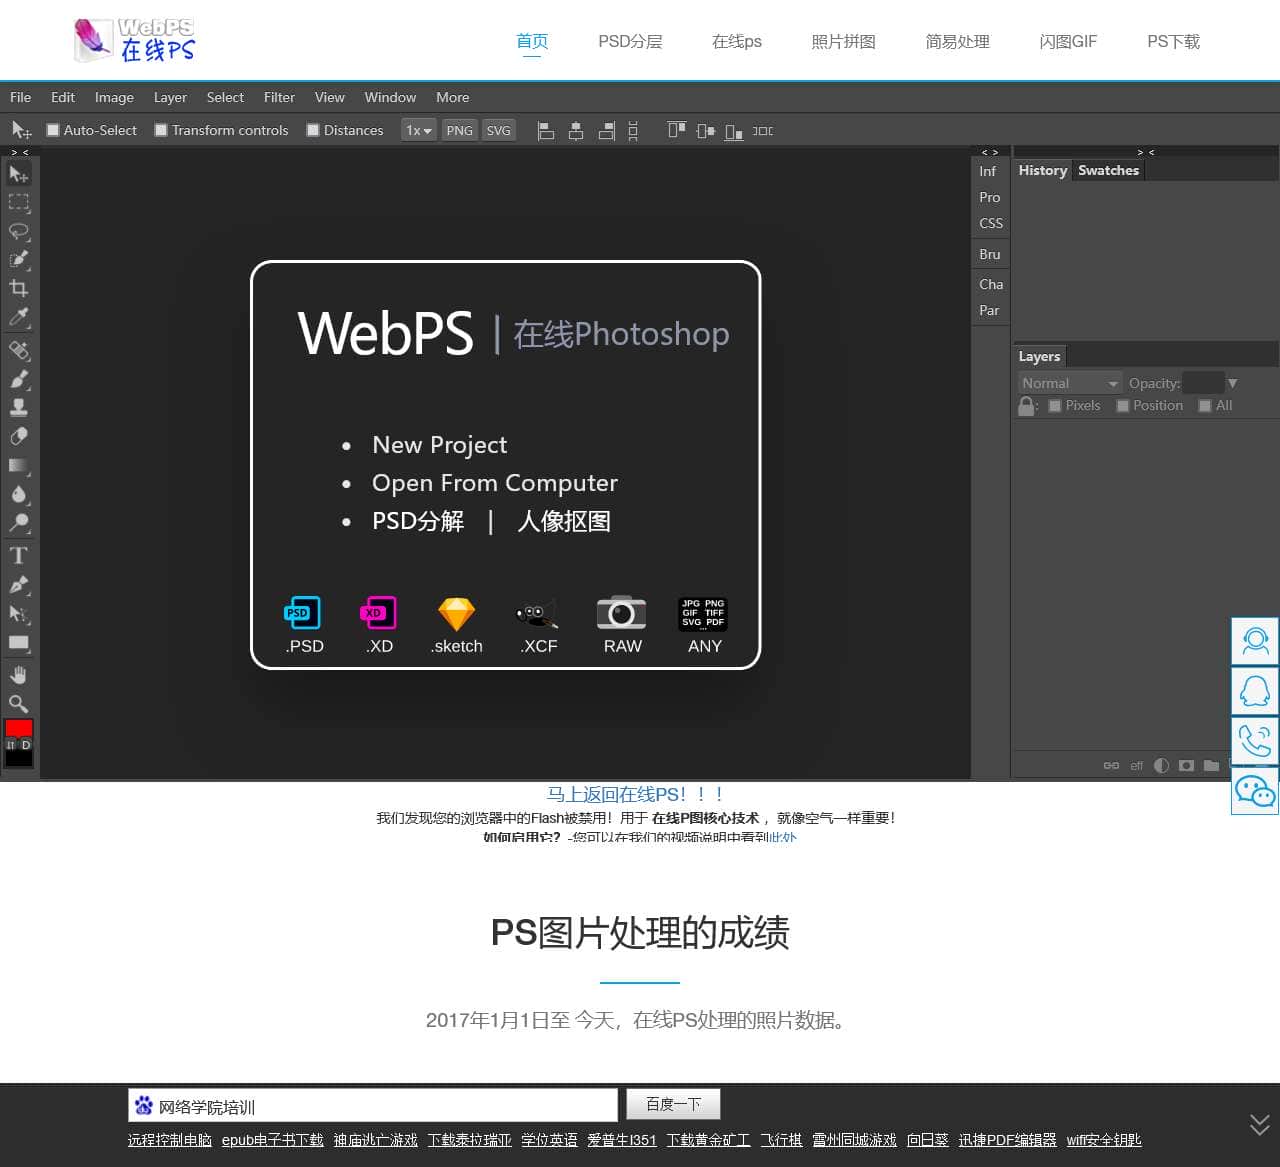This screenshot has height=1167, width=1280.
Task: Switch to the Swatches tab
Action: pos(1108,170)
